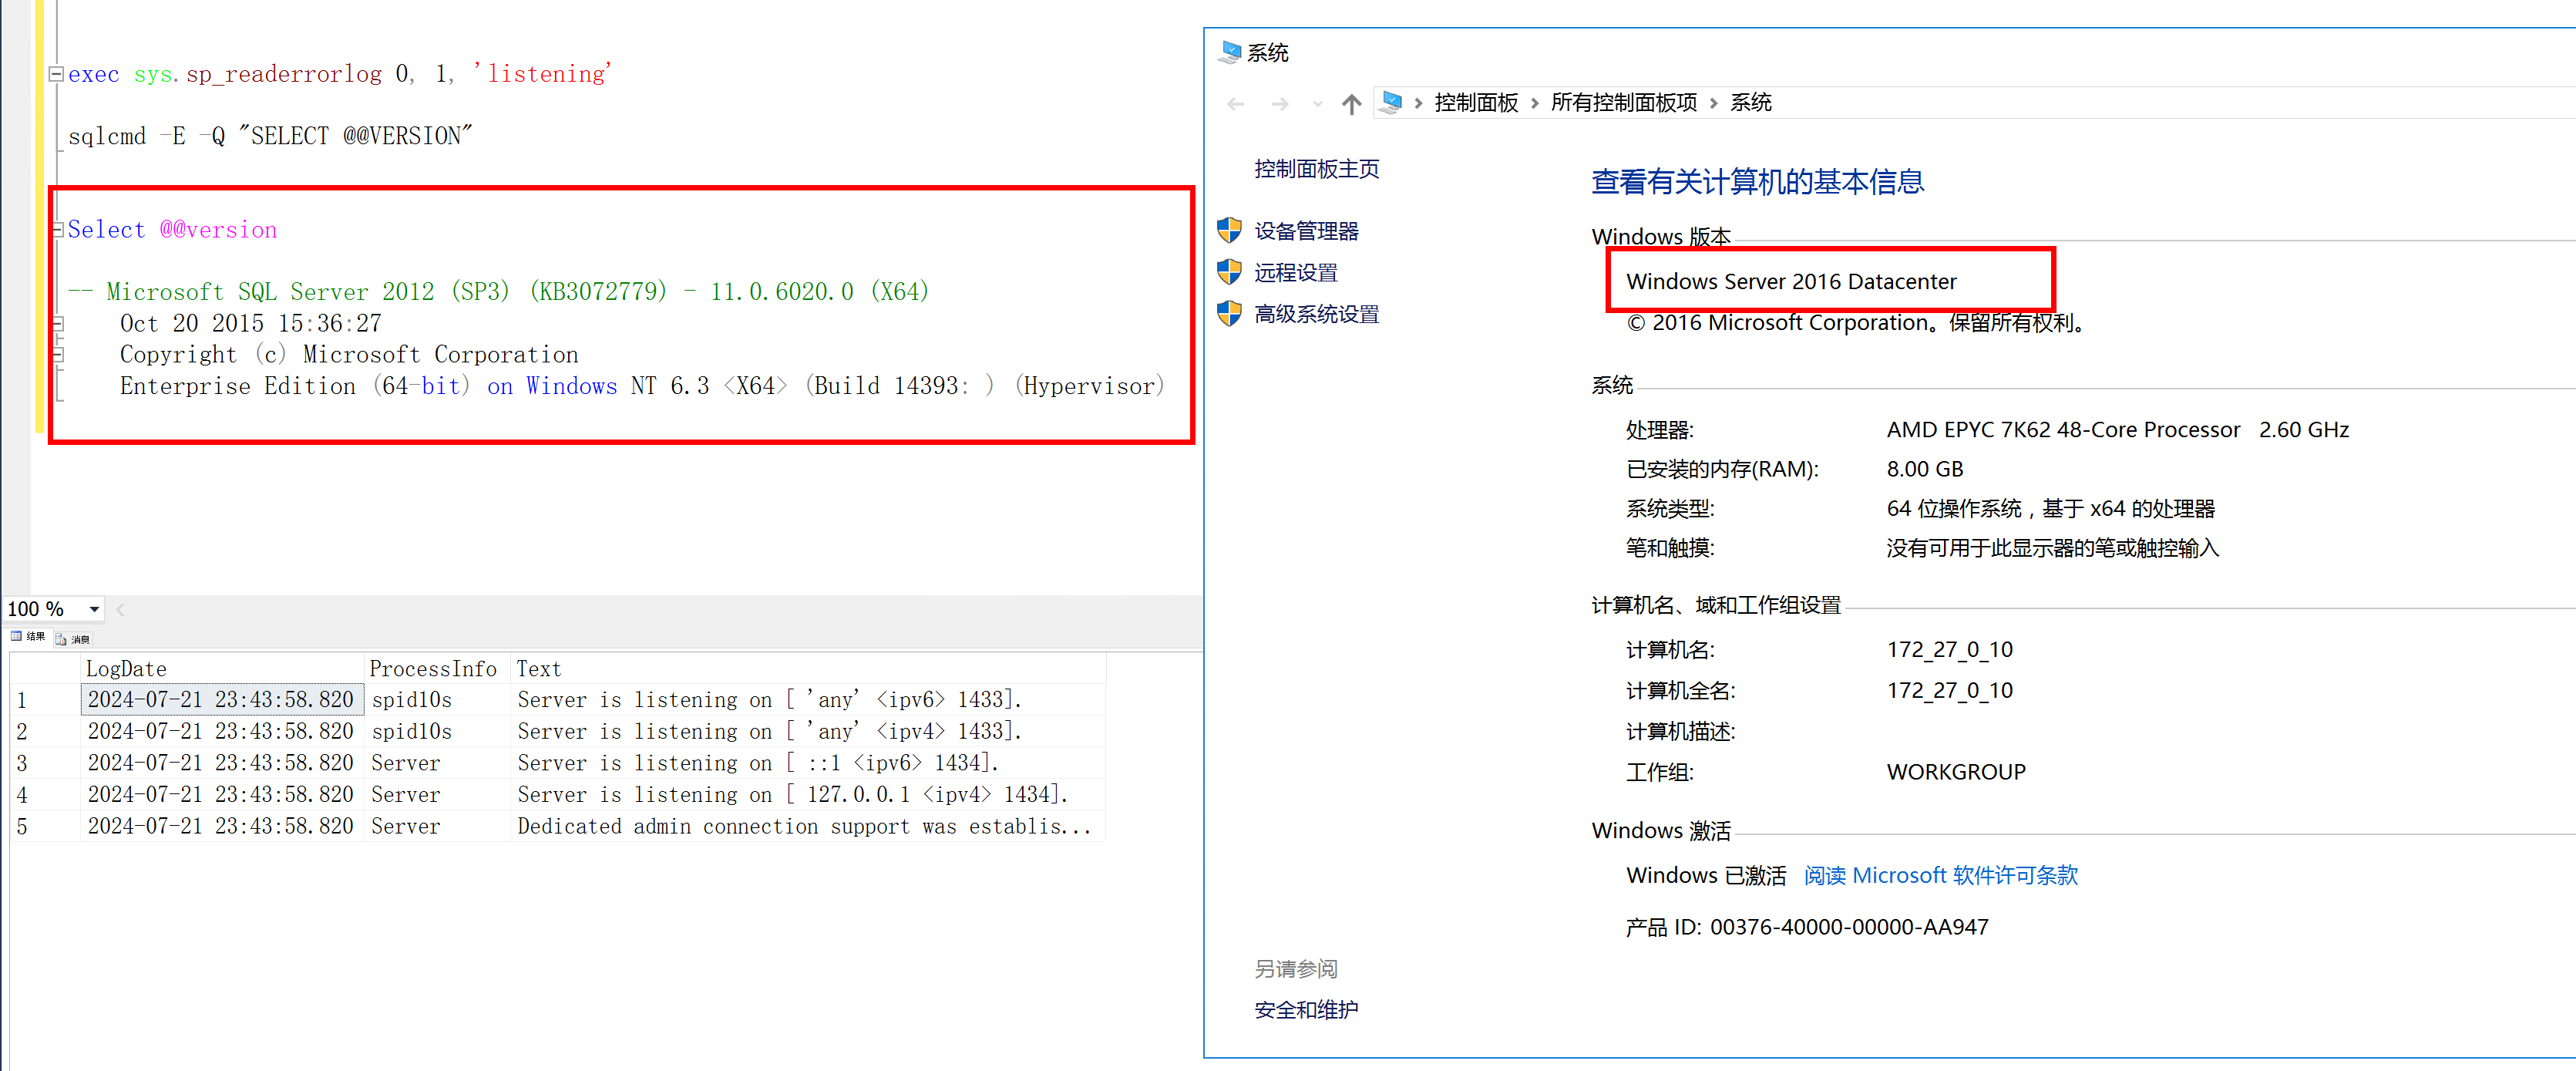Click the System window title icon

tap(1230, 52)
